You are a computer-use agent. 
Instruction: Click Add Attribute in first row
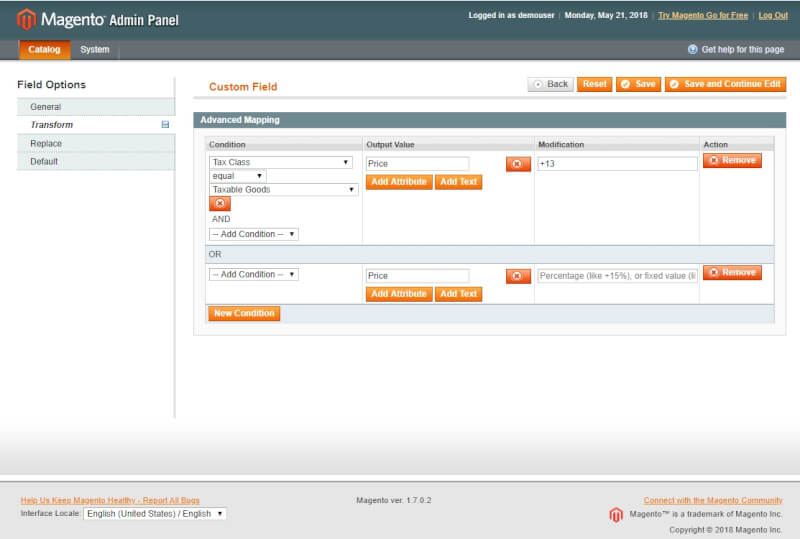coord(399,182)
